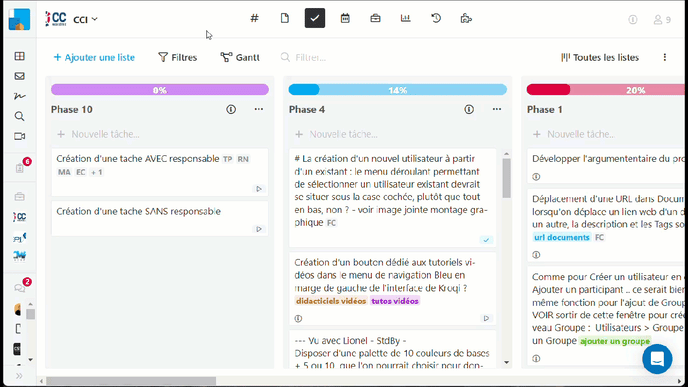Image resolution: width=688 pixels, height=387 pixels.
Task: Open the hashtag channels view
Action: [254, 18]
